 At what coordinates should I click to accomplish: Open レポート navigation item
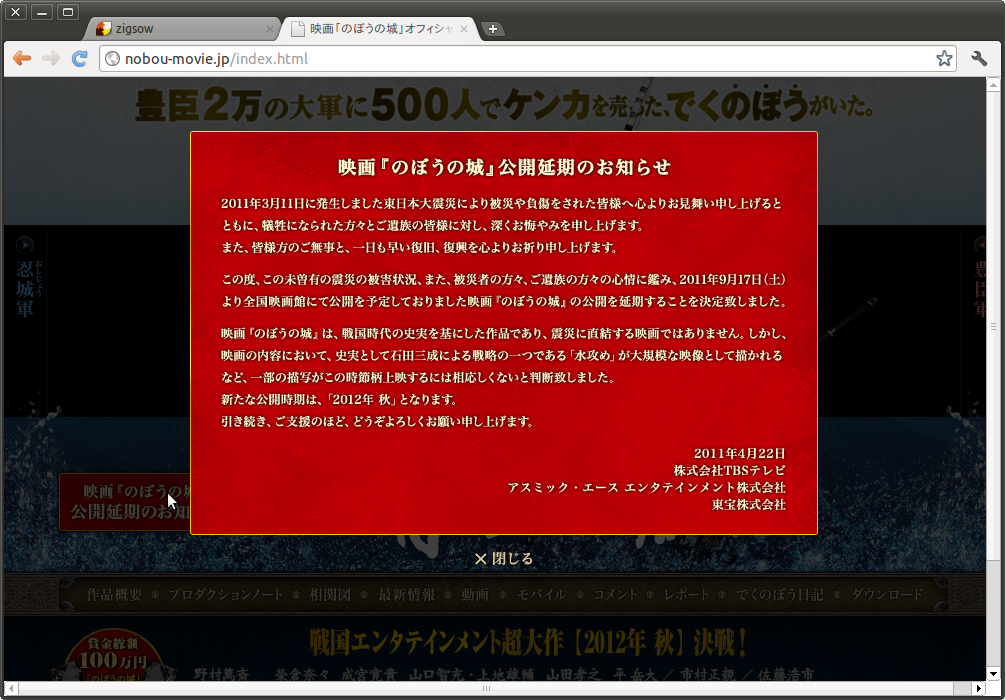(x=686, y=595)
